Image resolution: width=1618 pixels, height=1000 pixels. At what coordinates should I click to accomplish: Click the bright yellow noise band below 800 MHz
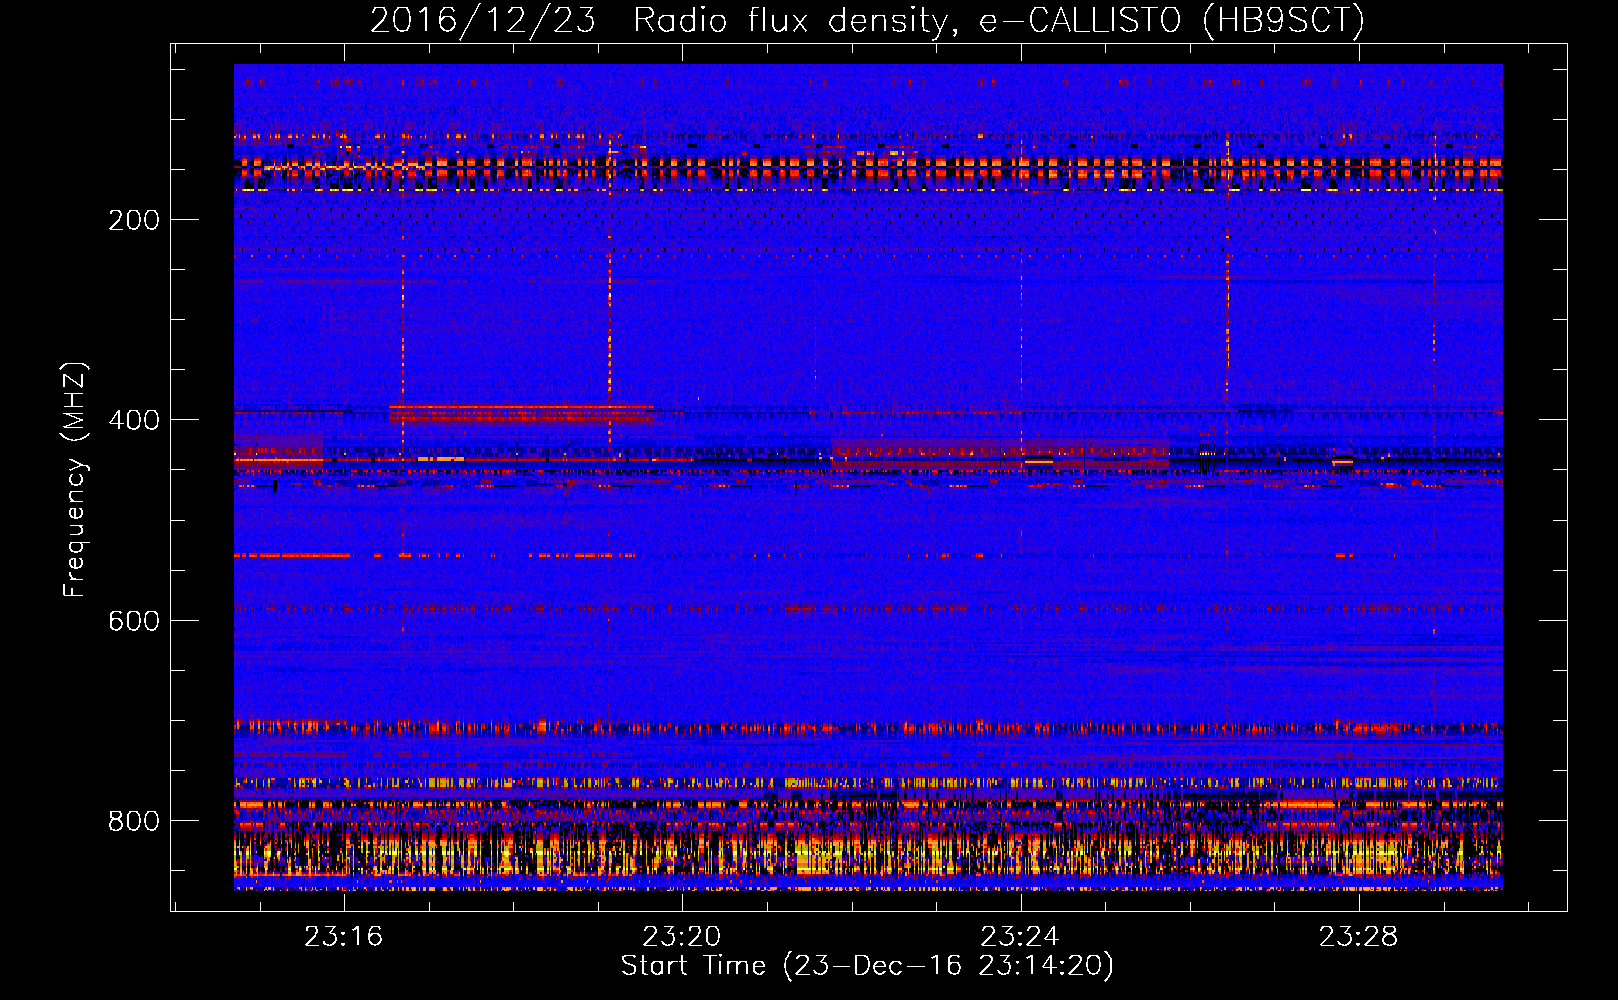(868, 852)
